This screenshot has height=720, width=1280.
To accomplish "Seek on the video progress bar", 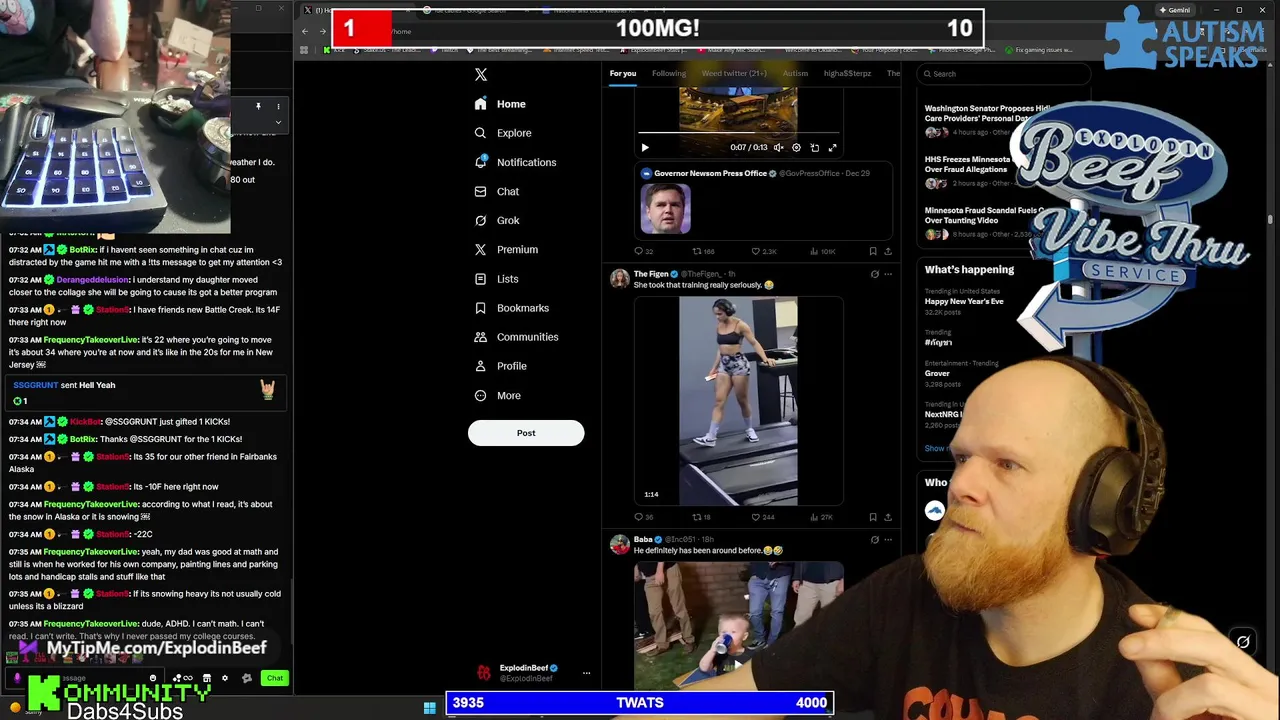I will (x=738, y=133).
